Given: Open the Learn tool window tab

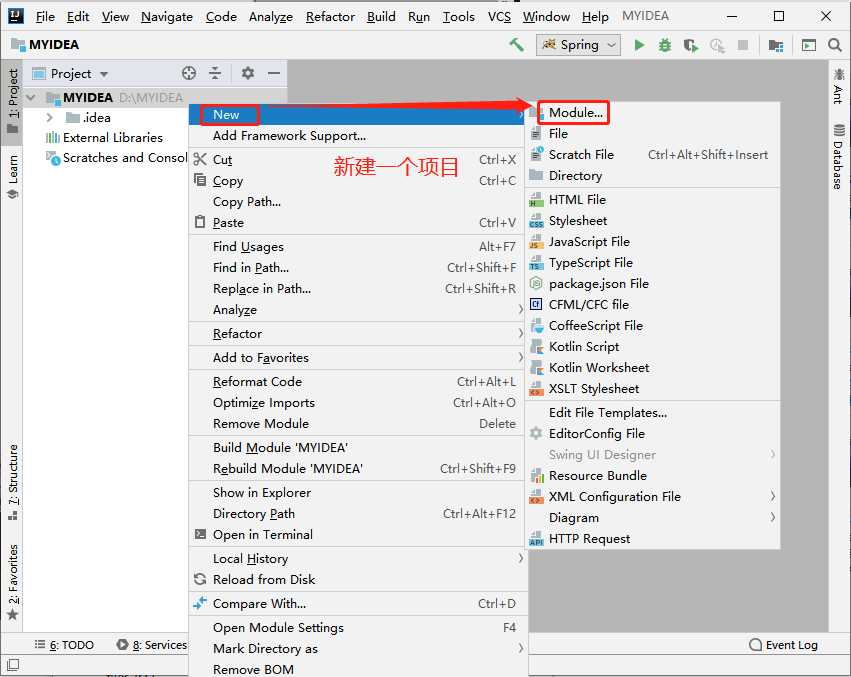Looking at the screenshot, I should point(13,177).
